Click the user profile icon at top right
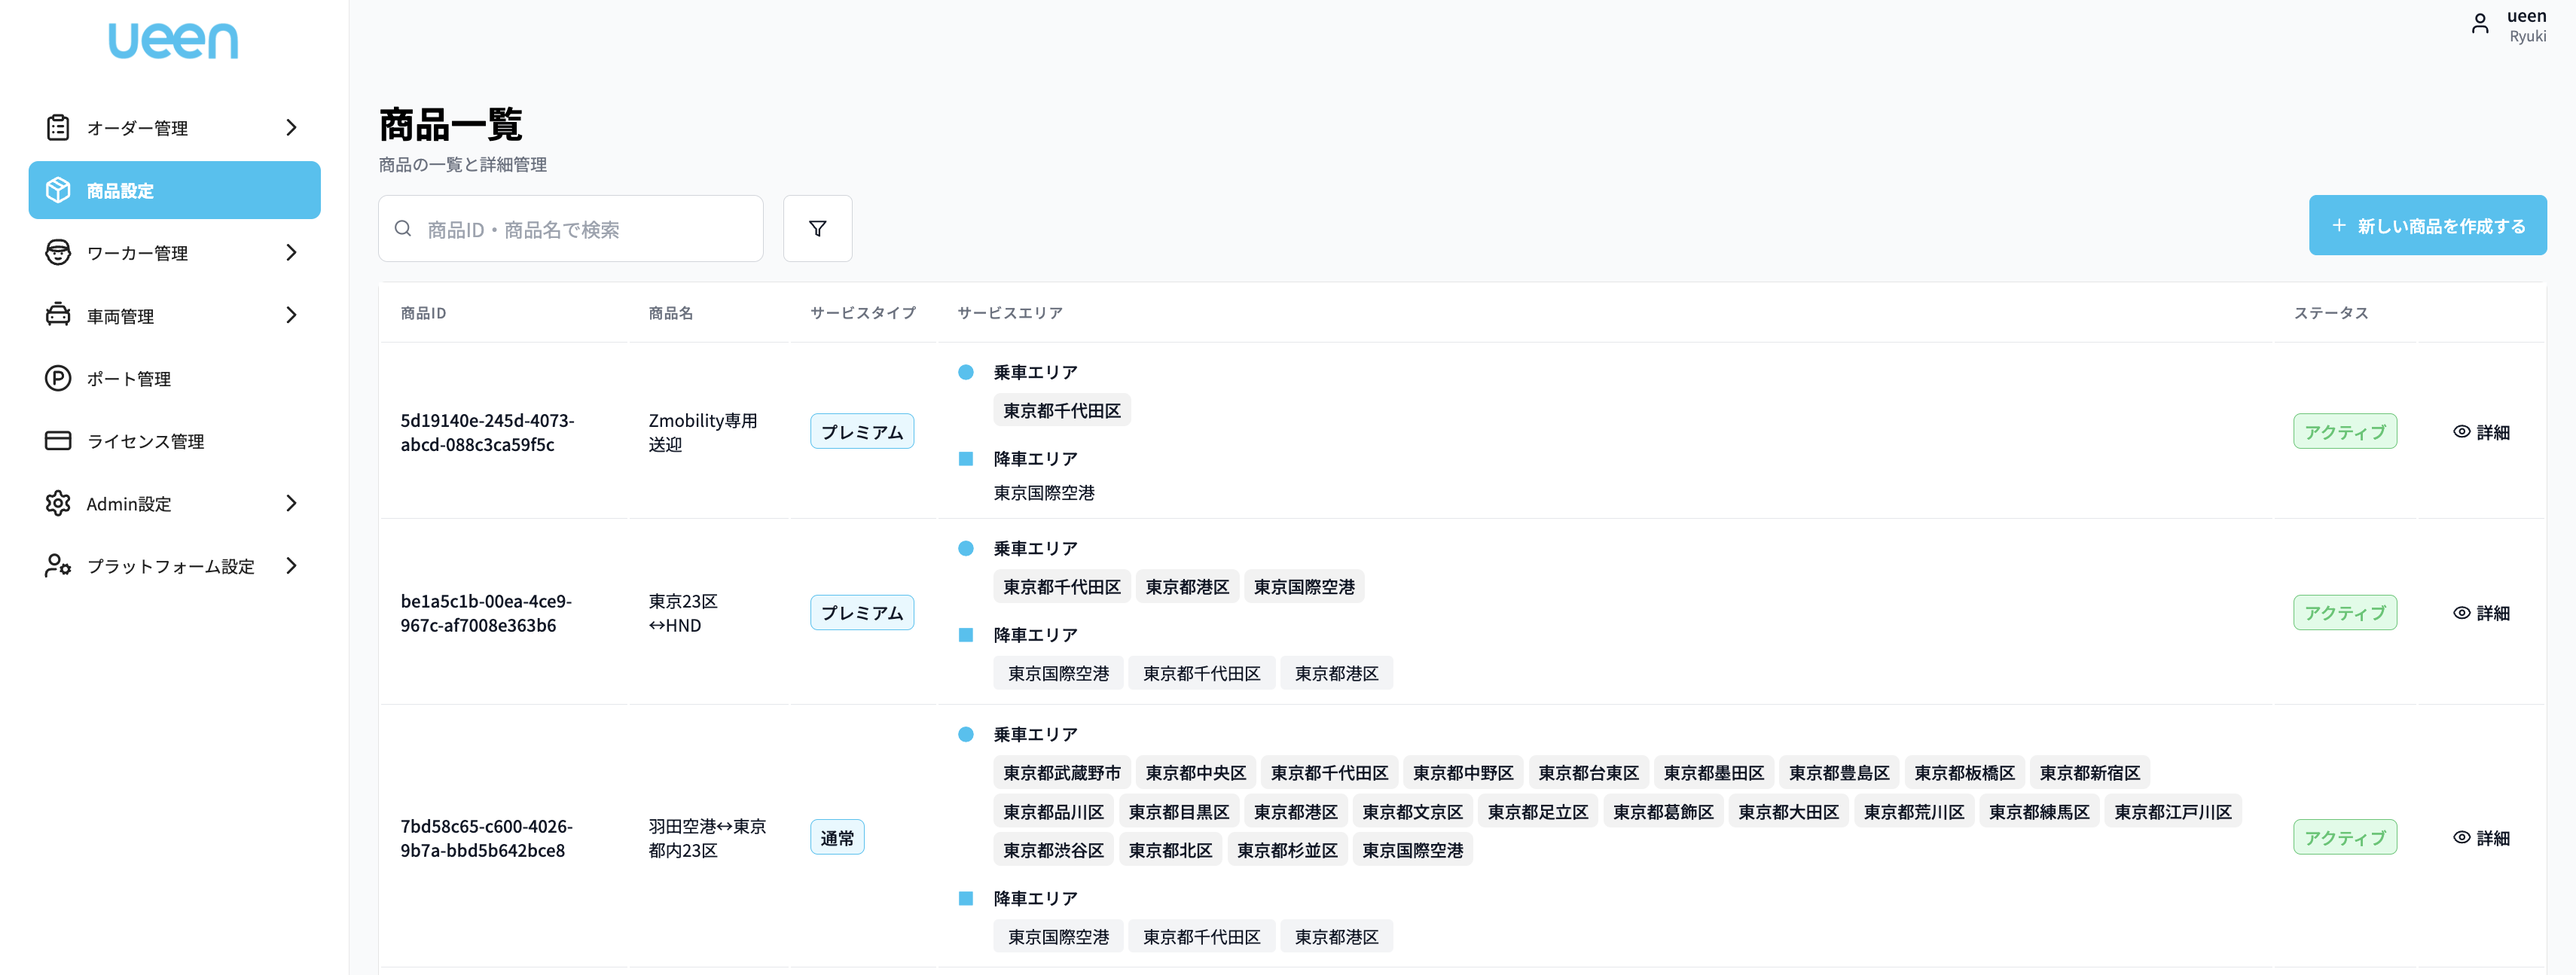 2479,24
